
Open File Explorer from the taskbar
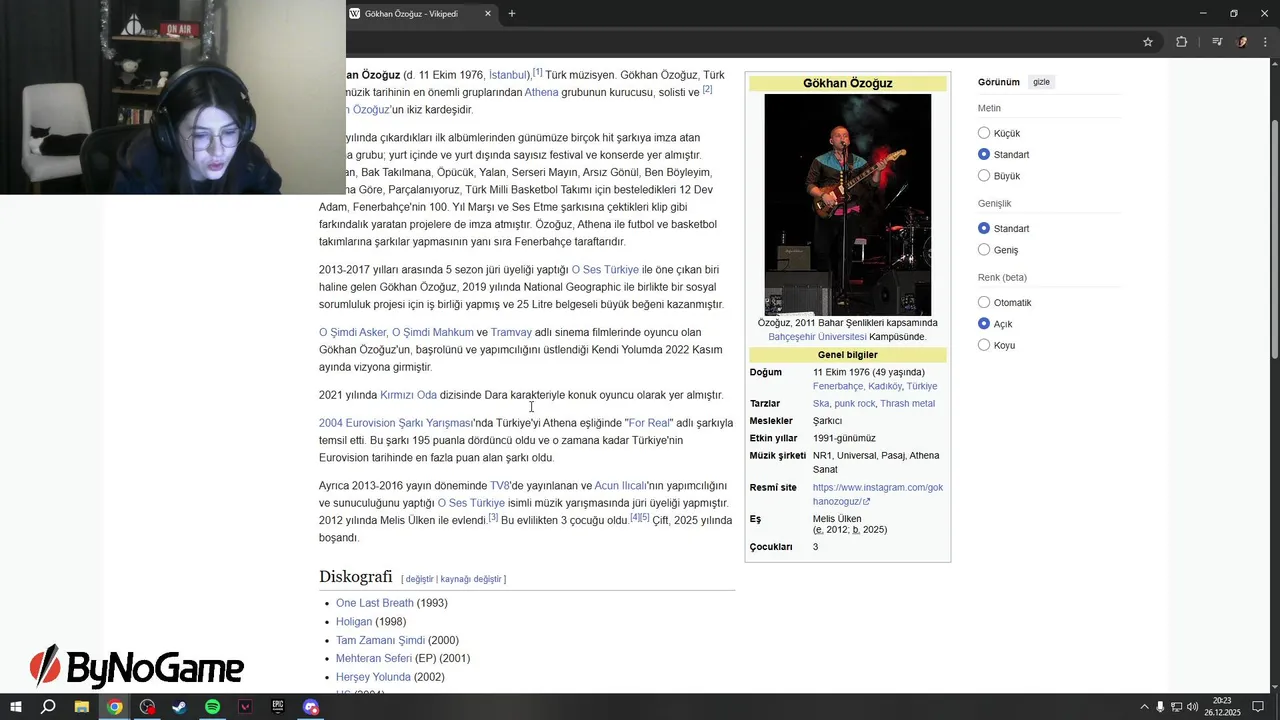pyautogui.click(x=82, y=707)
